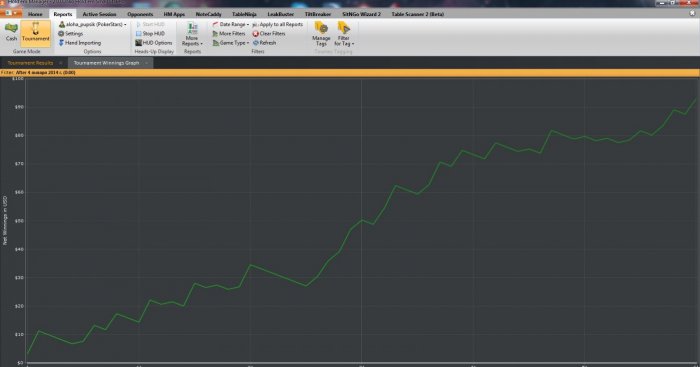Open Manage Tags
The width and height of the screenshot is (700, 367).
(321, 34)
